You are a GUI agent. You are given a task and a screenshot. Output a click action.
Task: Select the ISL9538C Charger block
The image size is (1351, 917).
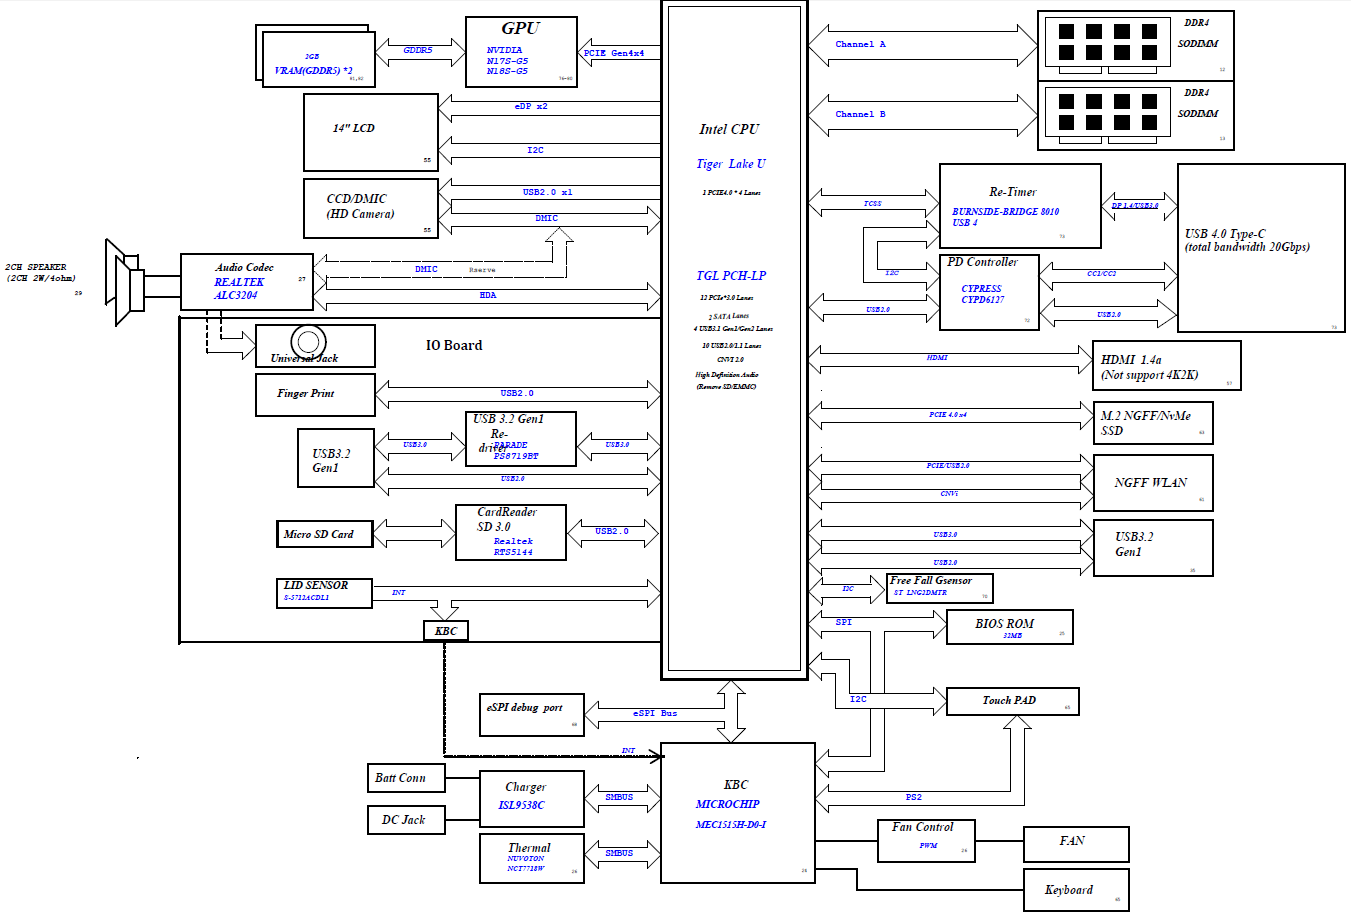tap(531, 798)
